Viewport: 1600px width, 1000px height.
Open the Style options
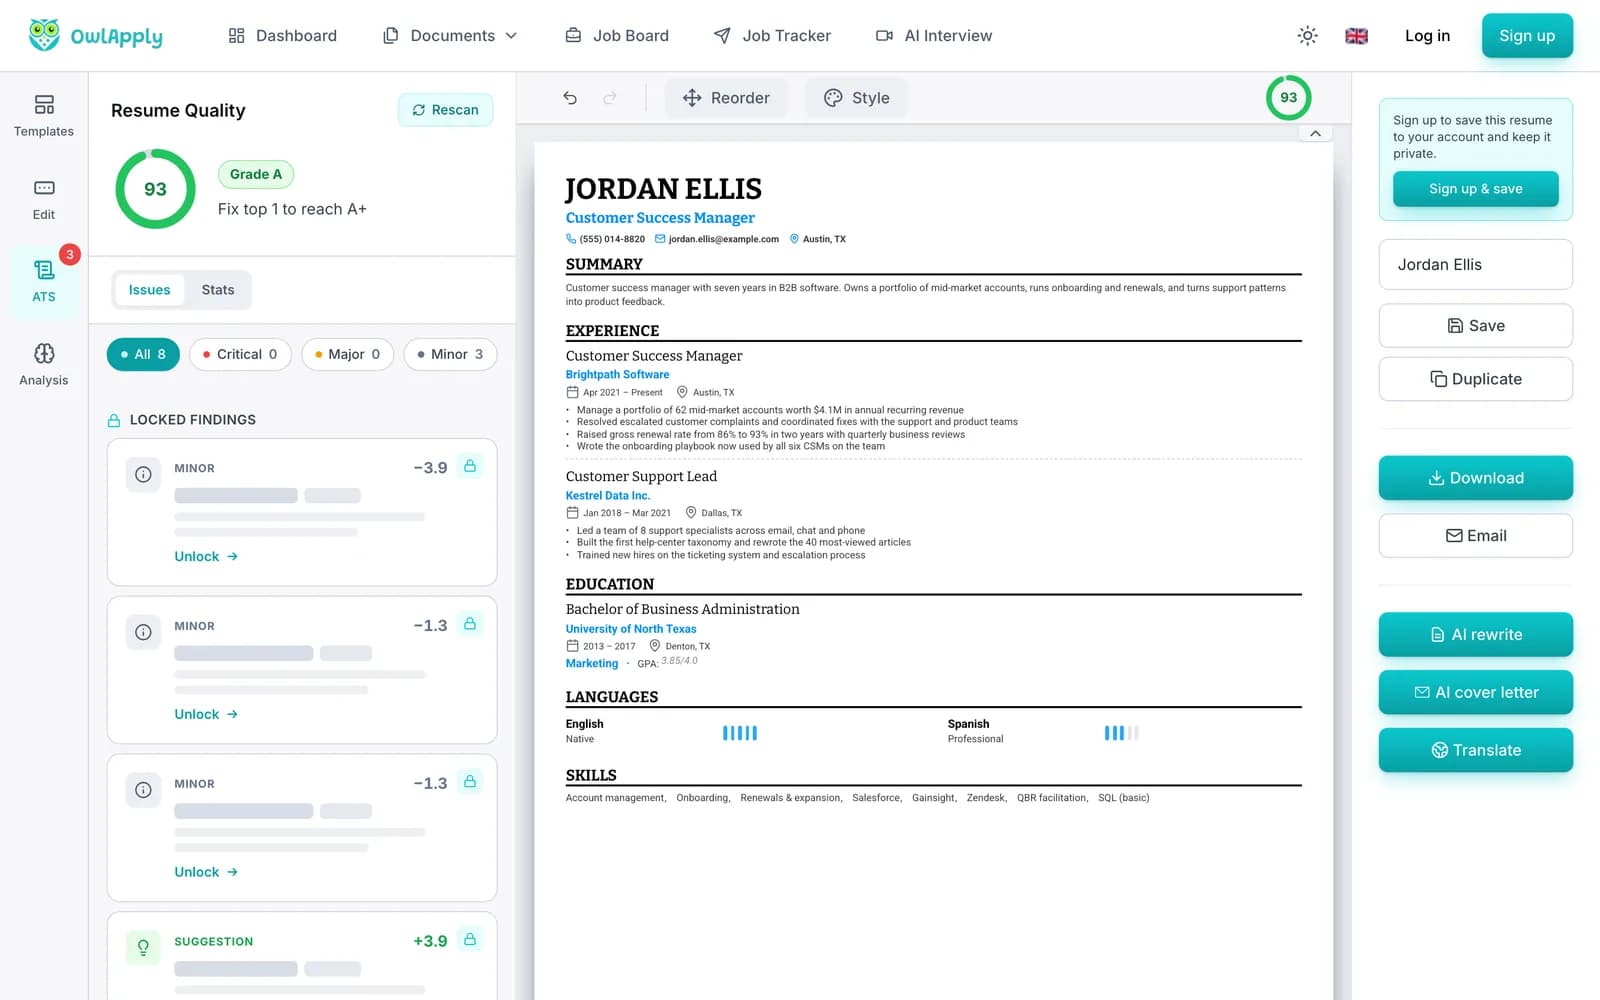(x=856, y=98)
